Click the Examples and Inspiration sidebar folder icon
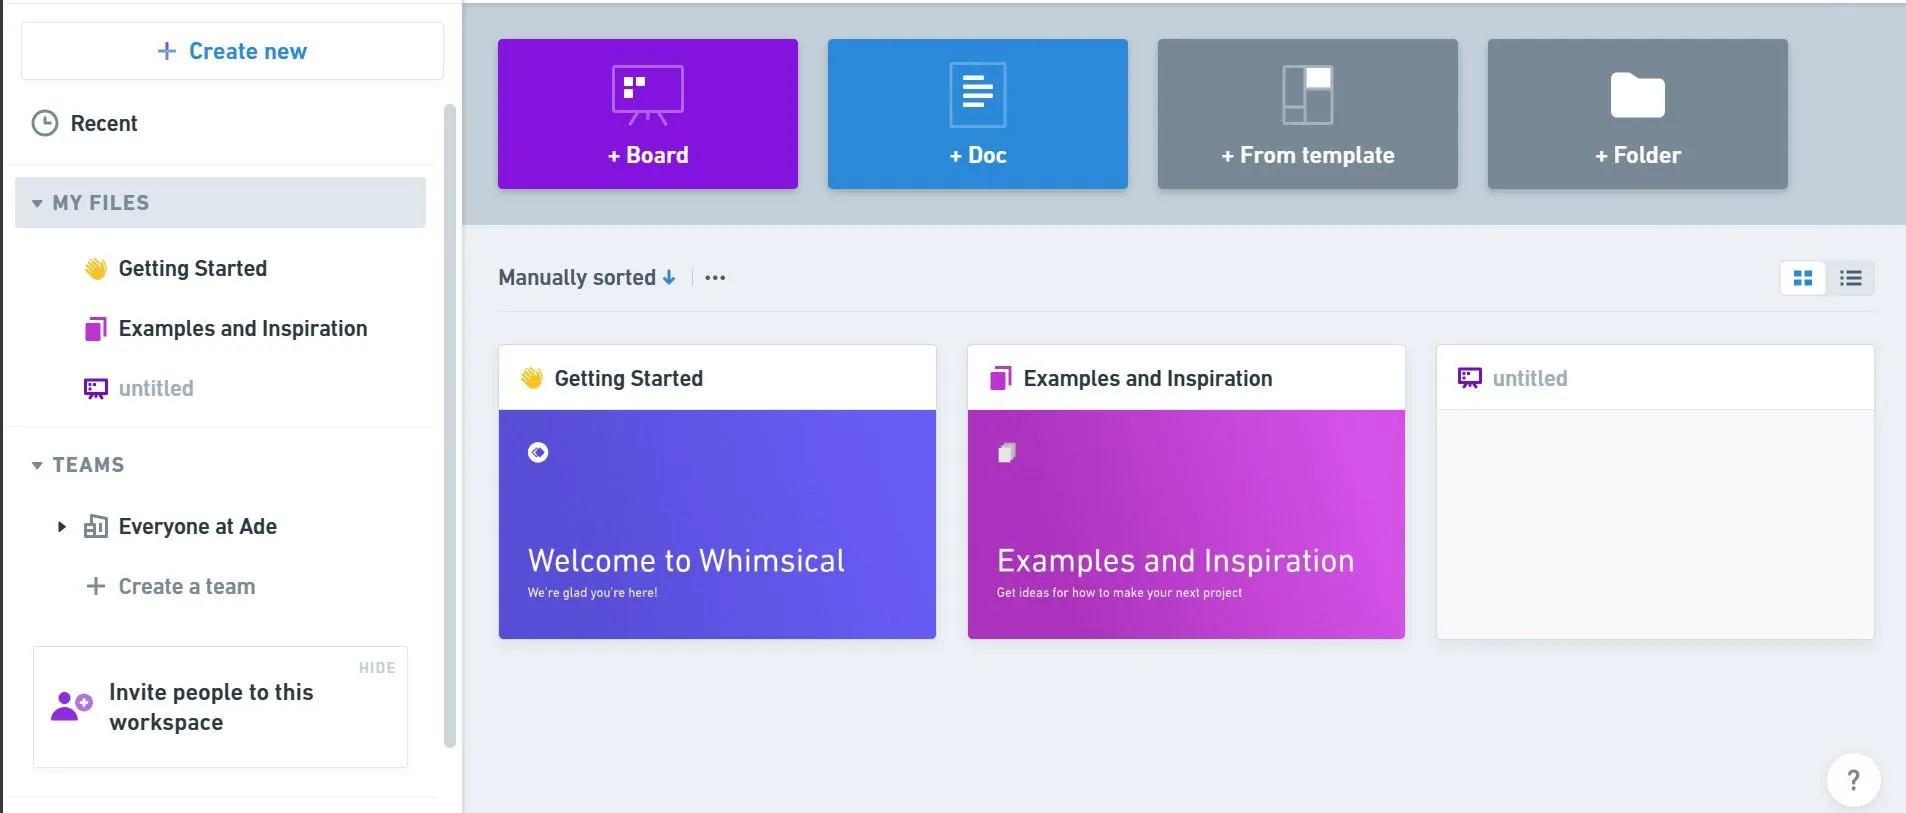Screen dimensions: 1906x813 pos(96,329)
